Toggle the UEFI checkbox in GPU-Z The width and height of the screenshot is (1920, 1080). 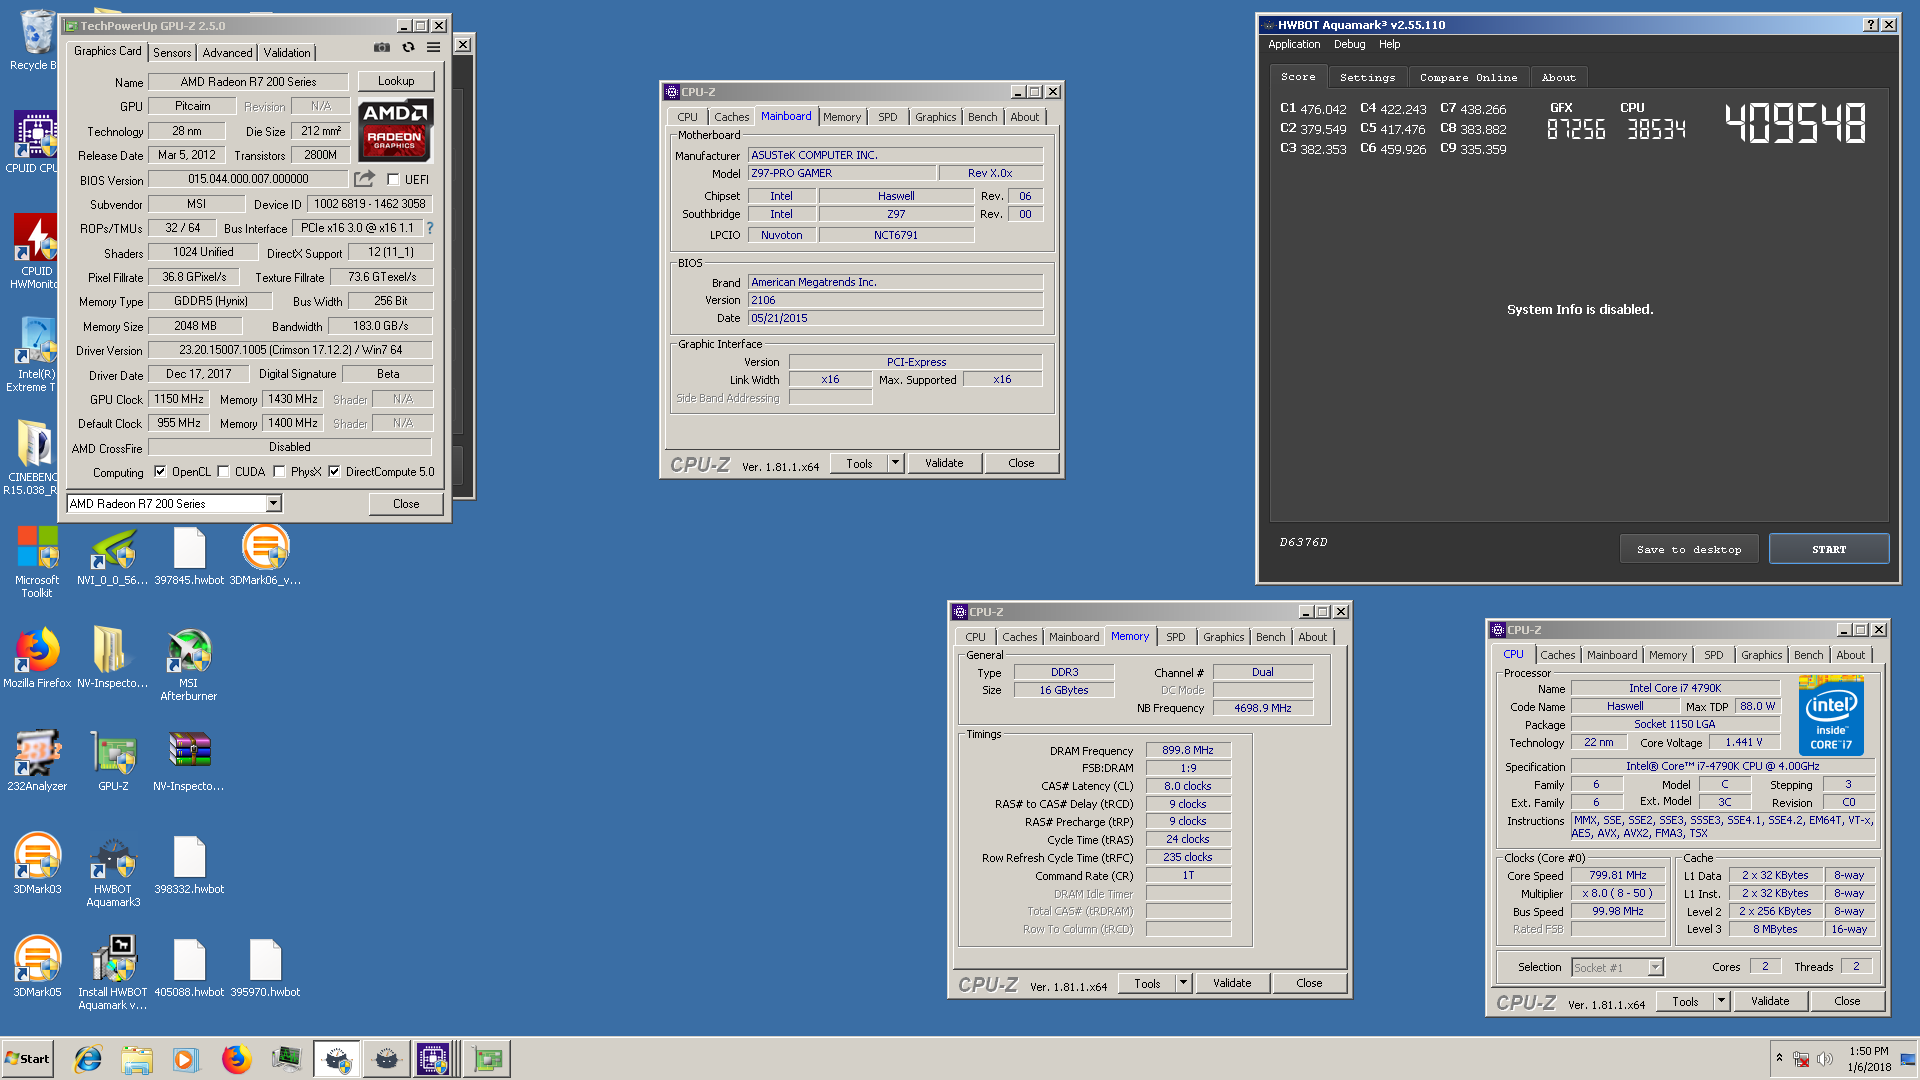click(393, 180)
